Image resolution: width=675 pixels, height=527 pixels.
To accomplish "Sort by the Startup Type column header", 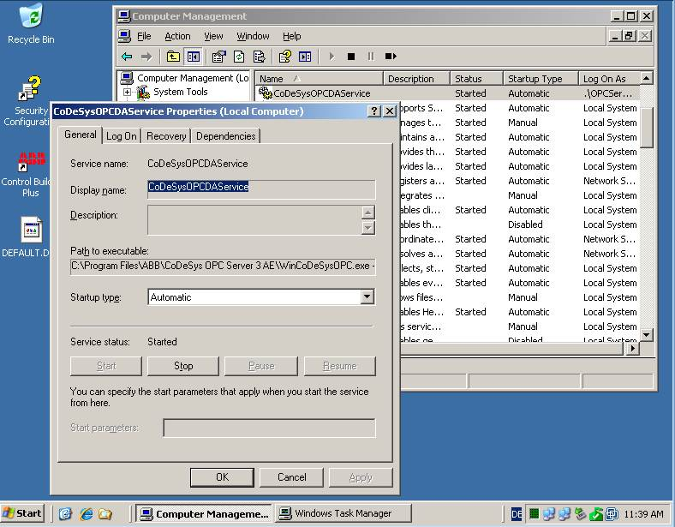I will [540, 79].
